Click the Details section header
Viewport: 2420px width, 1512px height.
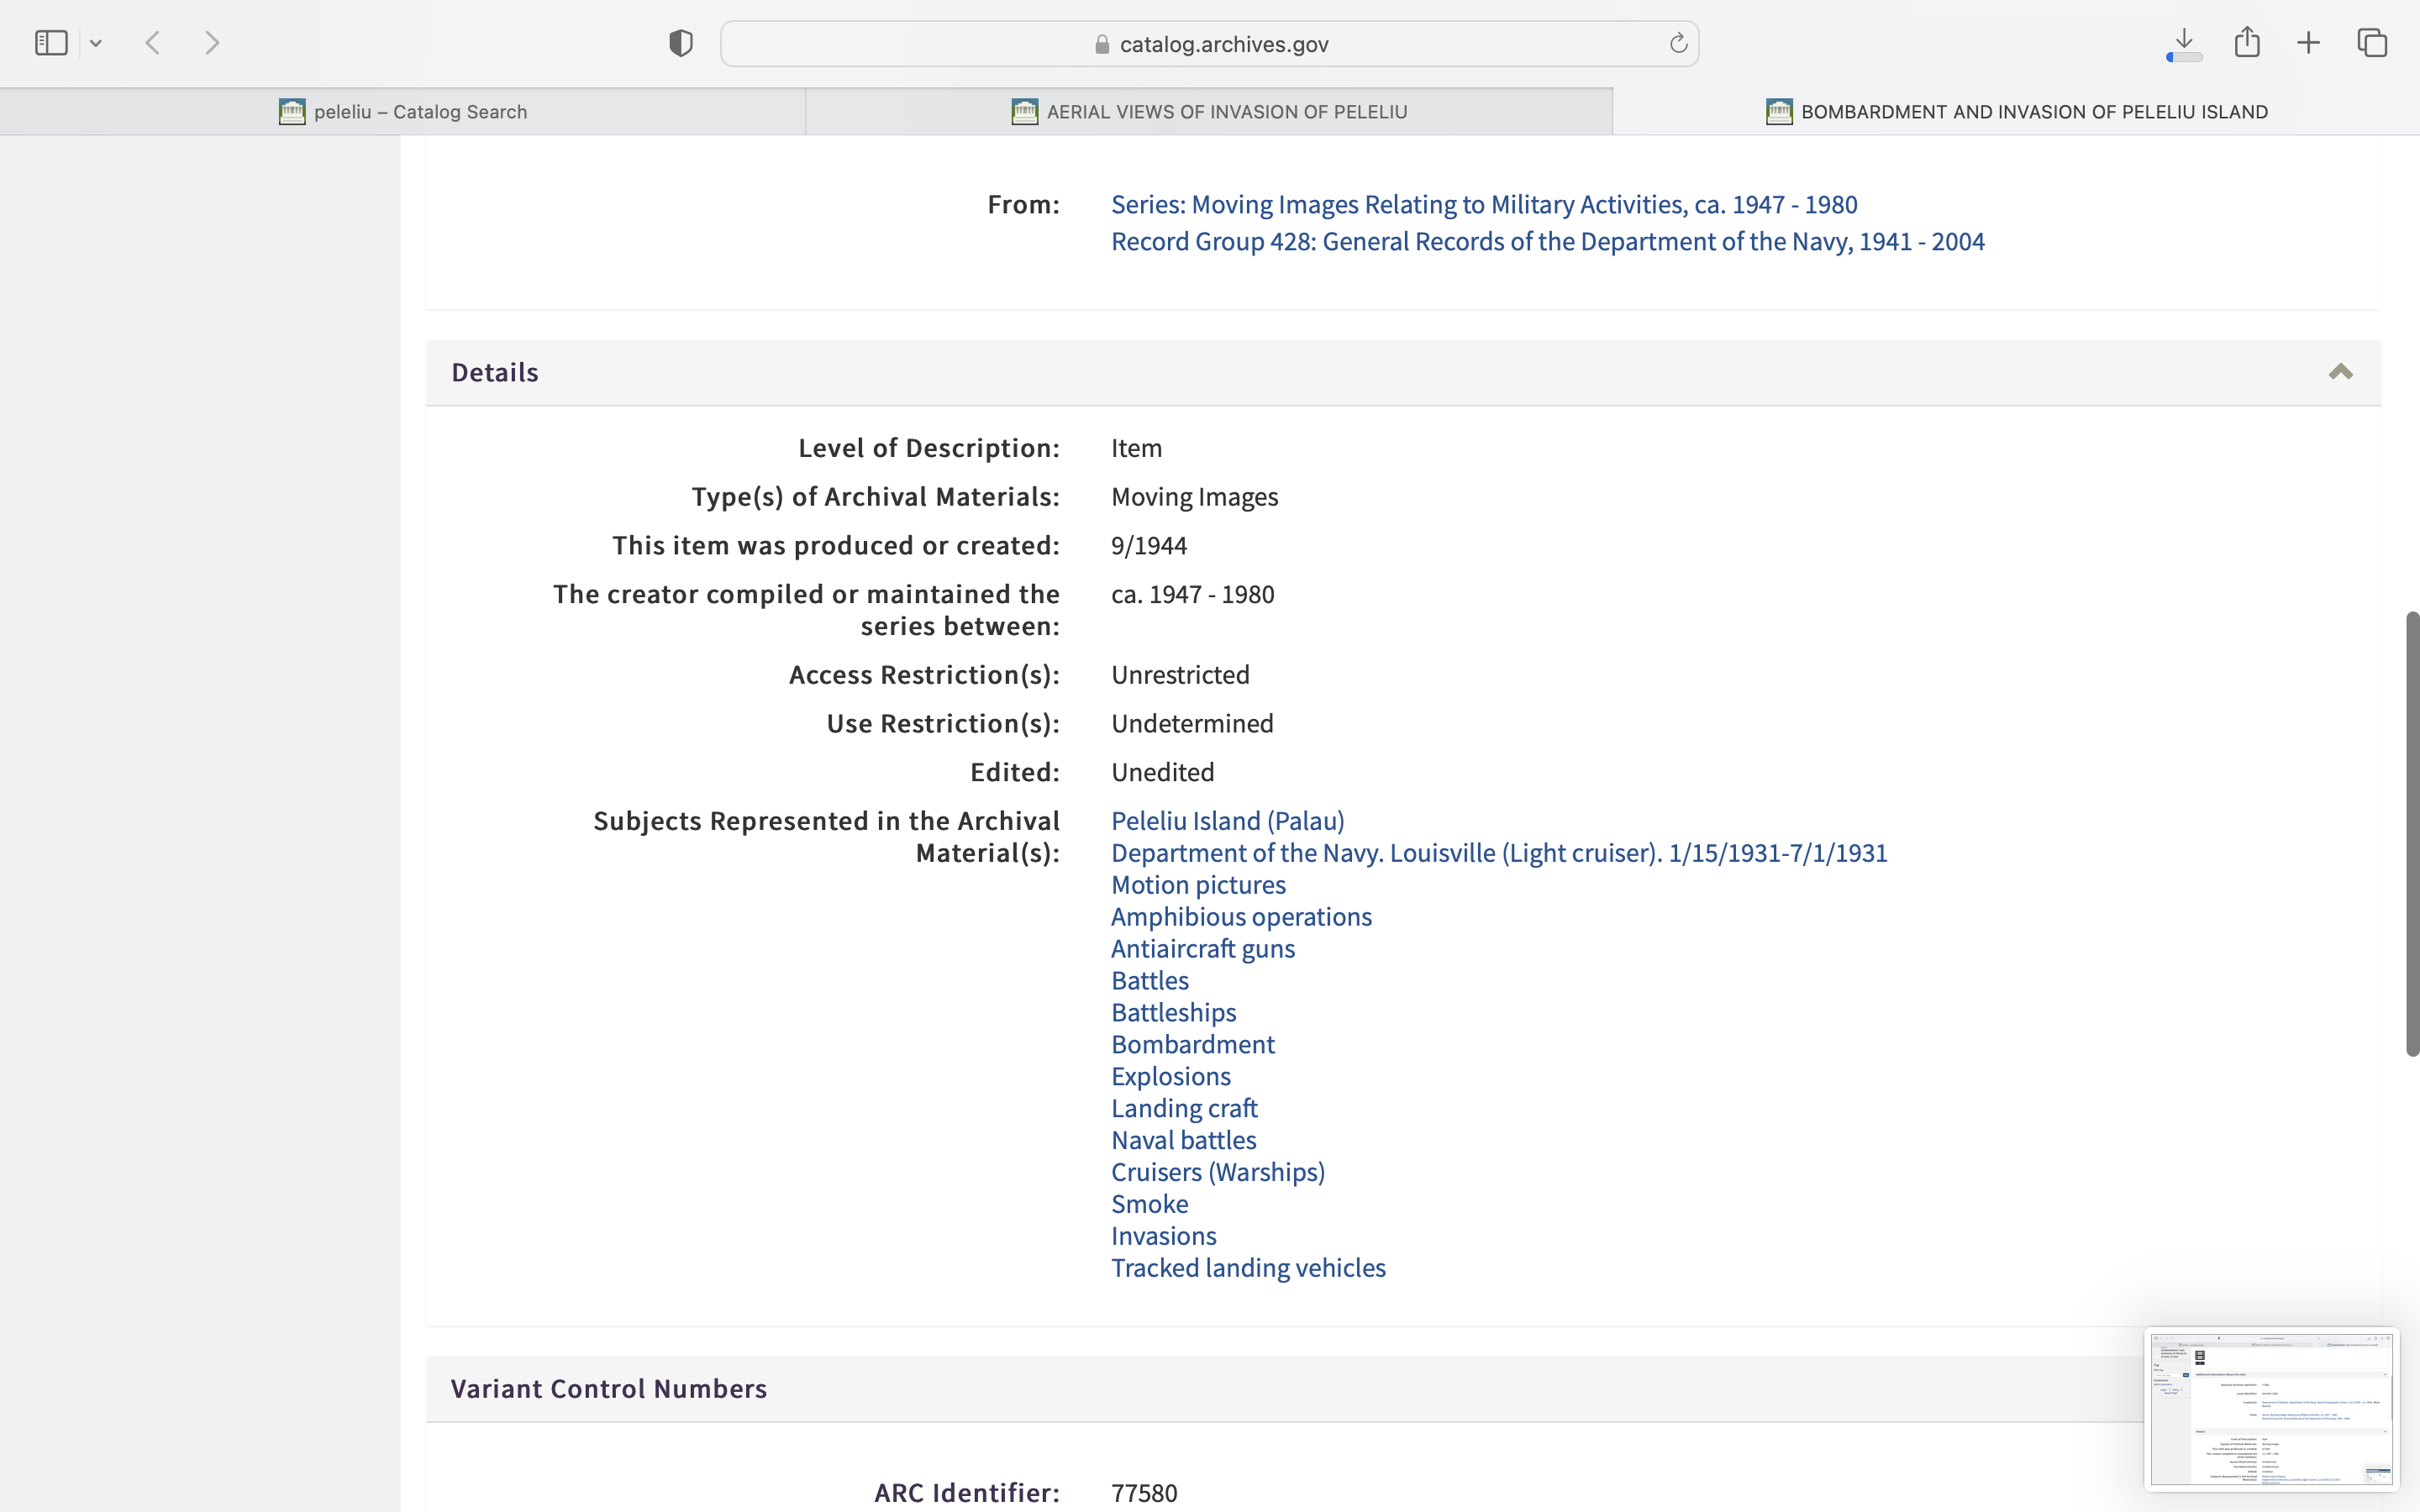[x=495, y=372]
